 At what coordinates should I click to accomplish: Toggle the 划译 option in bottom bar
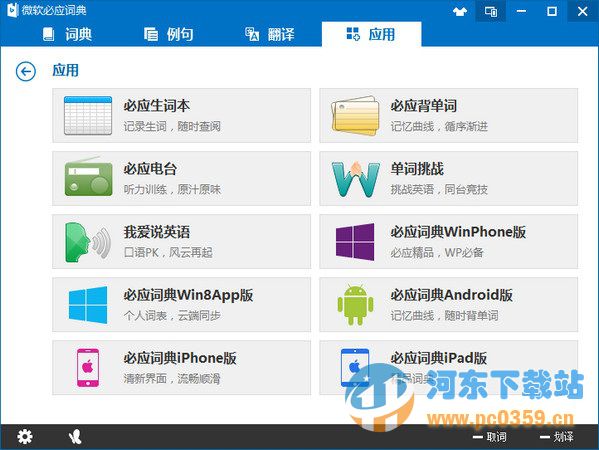tap(557, 437)
